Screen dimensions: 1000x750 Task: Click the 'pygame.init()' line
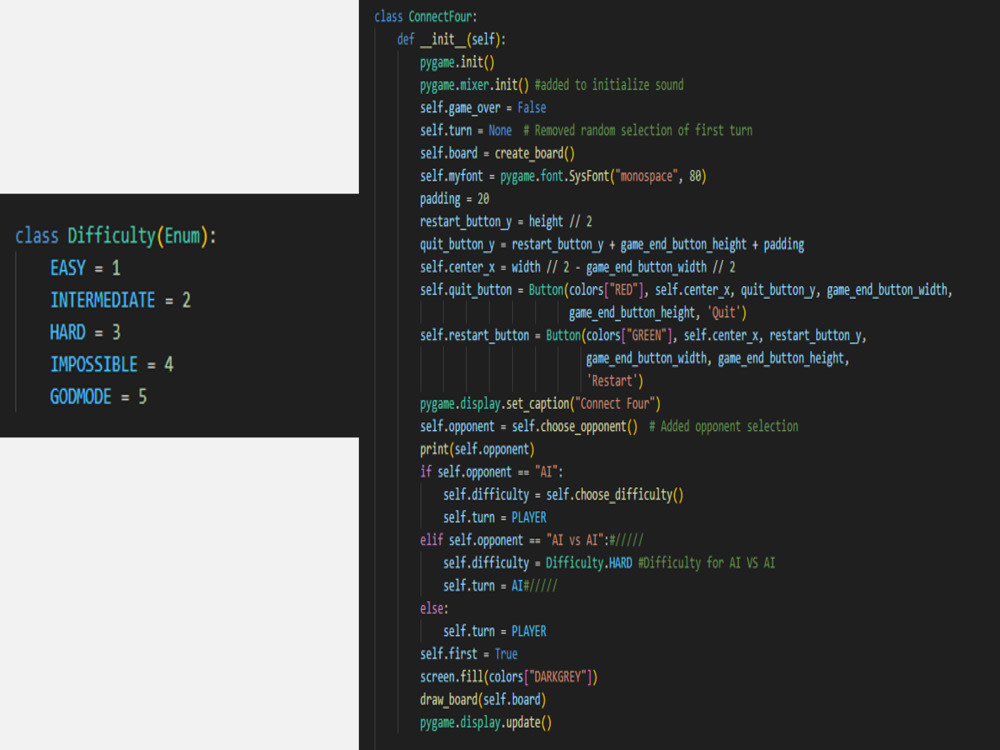click(457, 62)
